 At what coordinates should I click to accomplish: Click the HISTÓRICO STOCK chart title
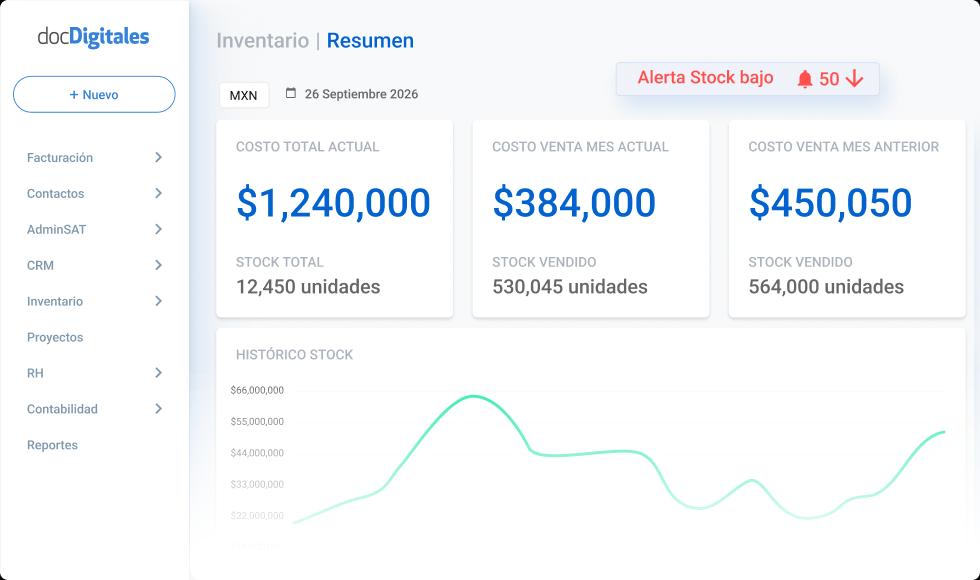pos(294,355)
